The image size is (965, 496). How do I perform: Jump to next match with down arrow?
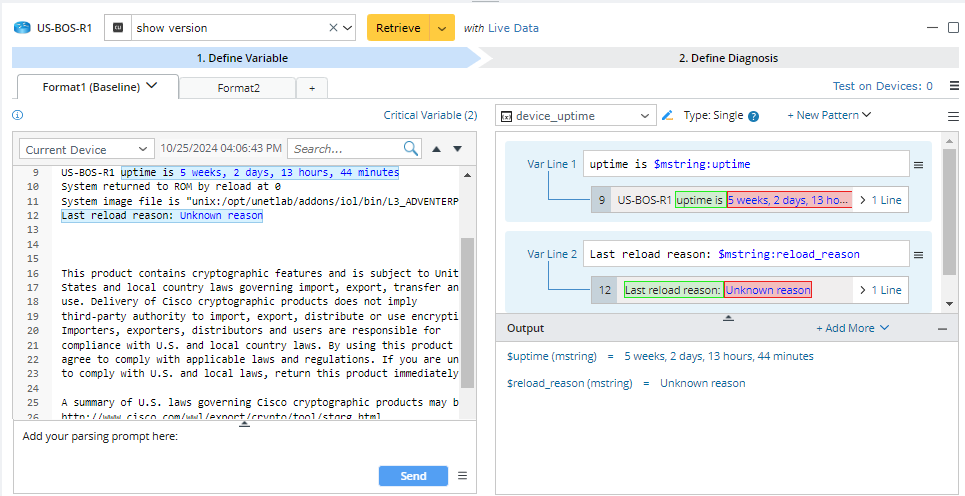click(458, 149)
